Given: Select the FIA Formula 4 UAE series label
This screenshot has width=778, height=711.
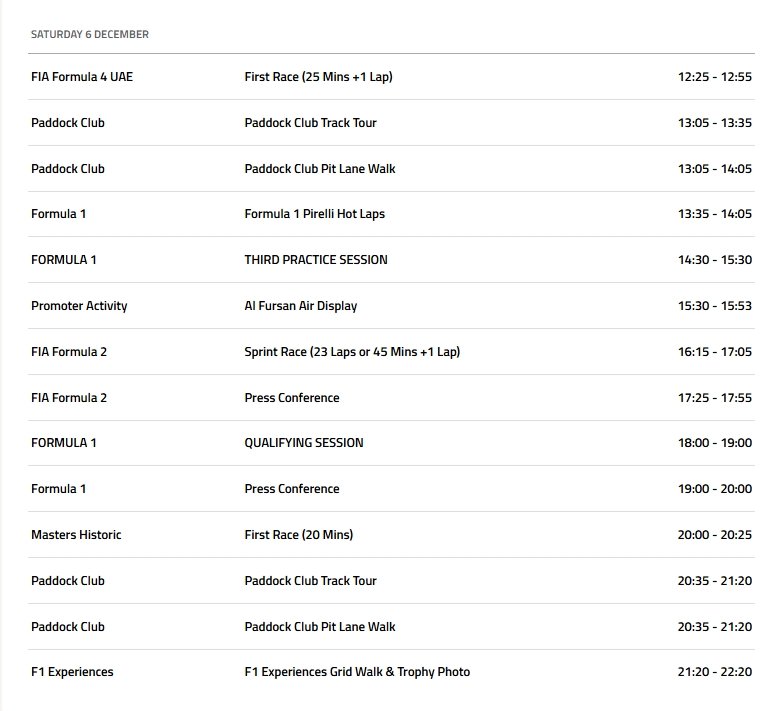Looking at the screenshot, I should click(82, 77).
